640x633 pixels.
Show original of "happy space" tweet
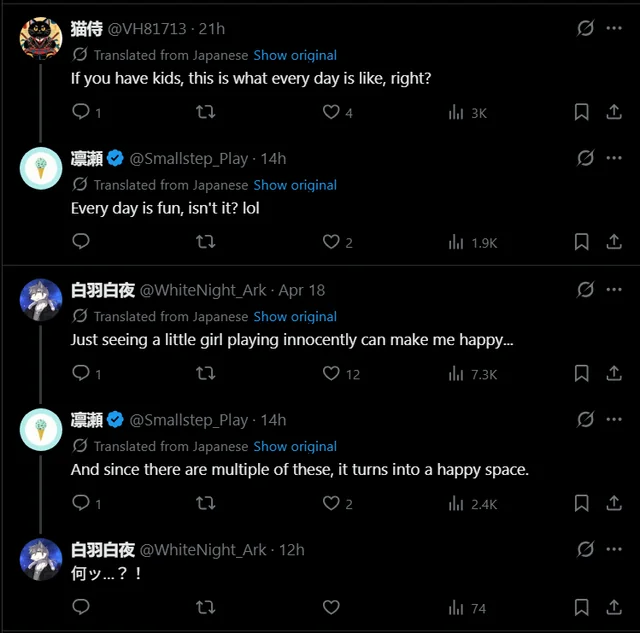[x=295, y=446]
